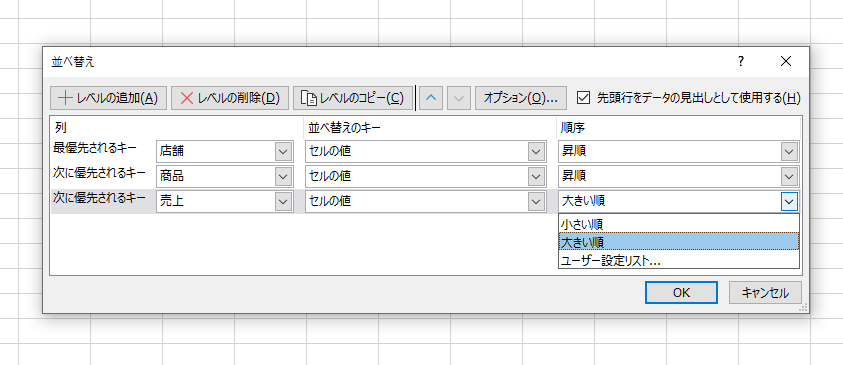Toggle 先頭行をデータの見出しとして使用する checkbox
The height and width of the screenshot is (365, 843).
[x=583, y=98]
